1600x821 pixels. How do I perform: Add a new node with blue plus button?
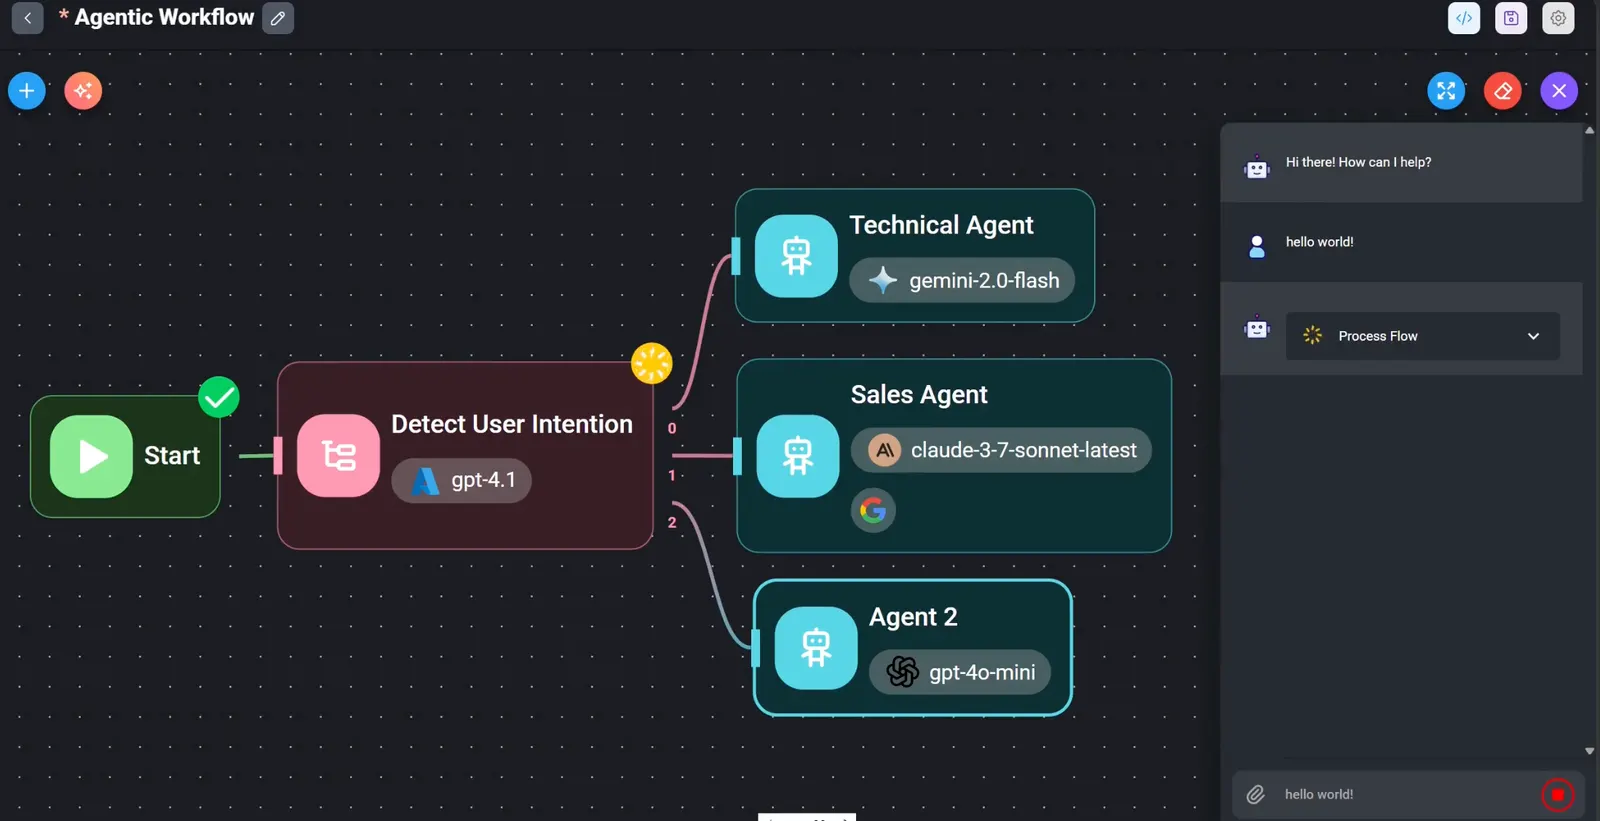27,91
